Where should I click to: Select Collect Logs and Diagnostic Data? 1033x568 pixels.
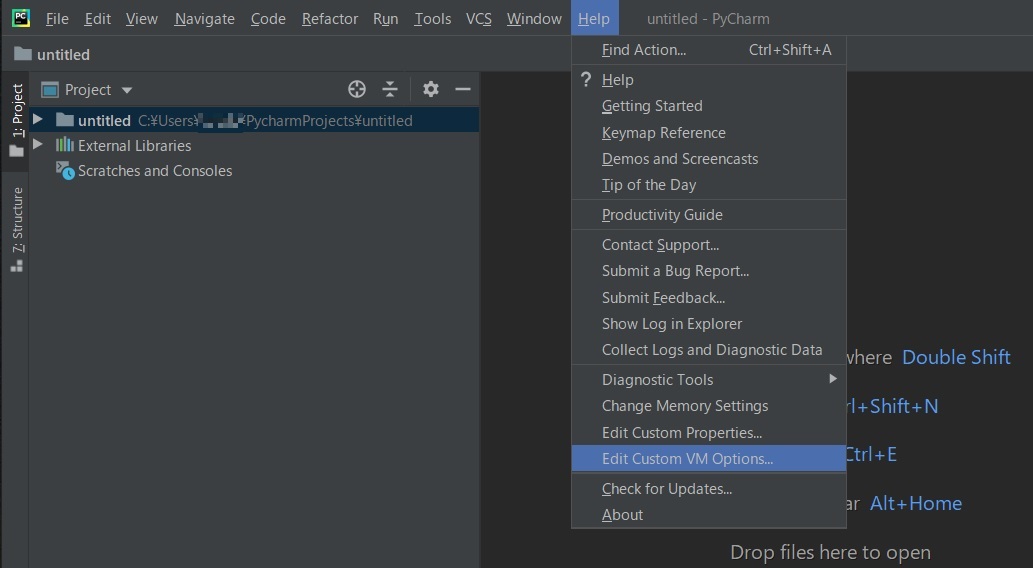(709, 350)
